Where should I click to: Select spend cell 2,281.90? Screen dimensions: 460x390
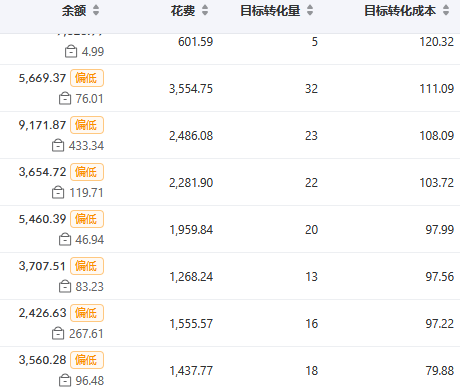[191, 183]
